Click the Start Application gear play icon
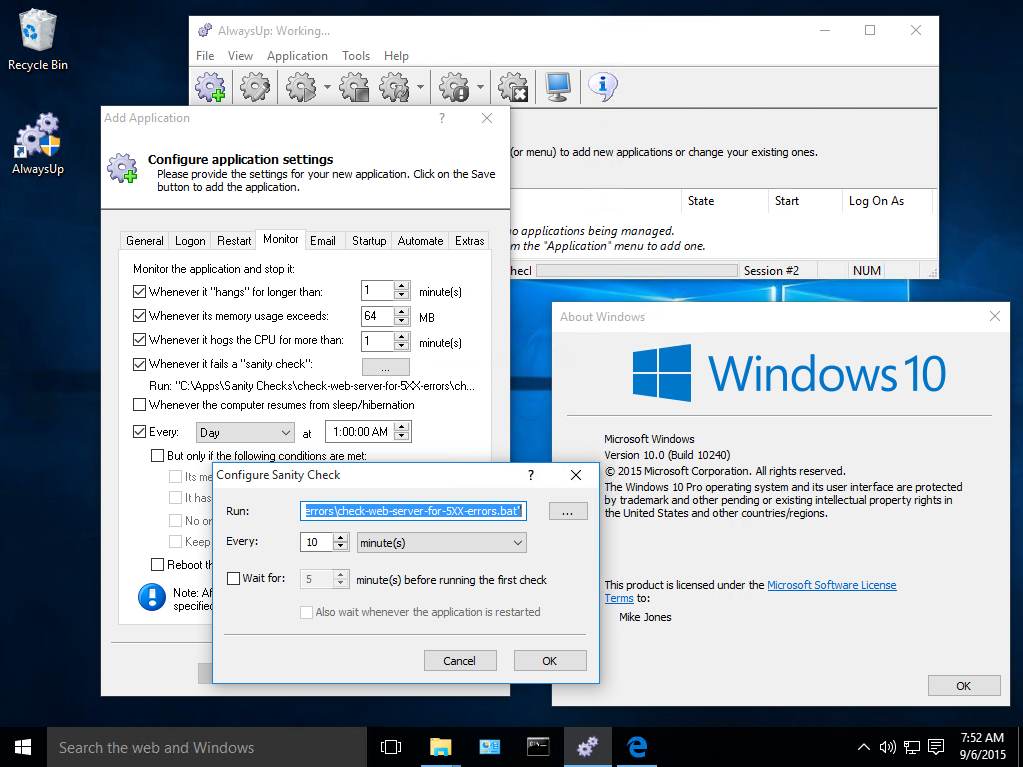Image resolution: width=1023 pixels, height=767 pixels. tap(301, 87)
